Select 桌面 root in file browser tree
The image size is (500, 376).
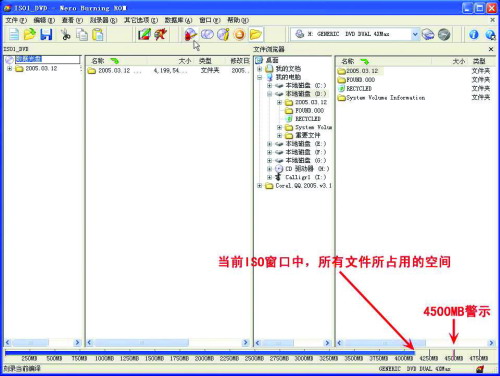(272, 60)
